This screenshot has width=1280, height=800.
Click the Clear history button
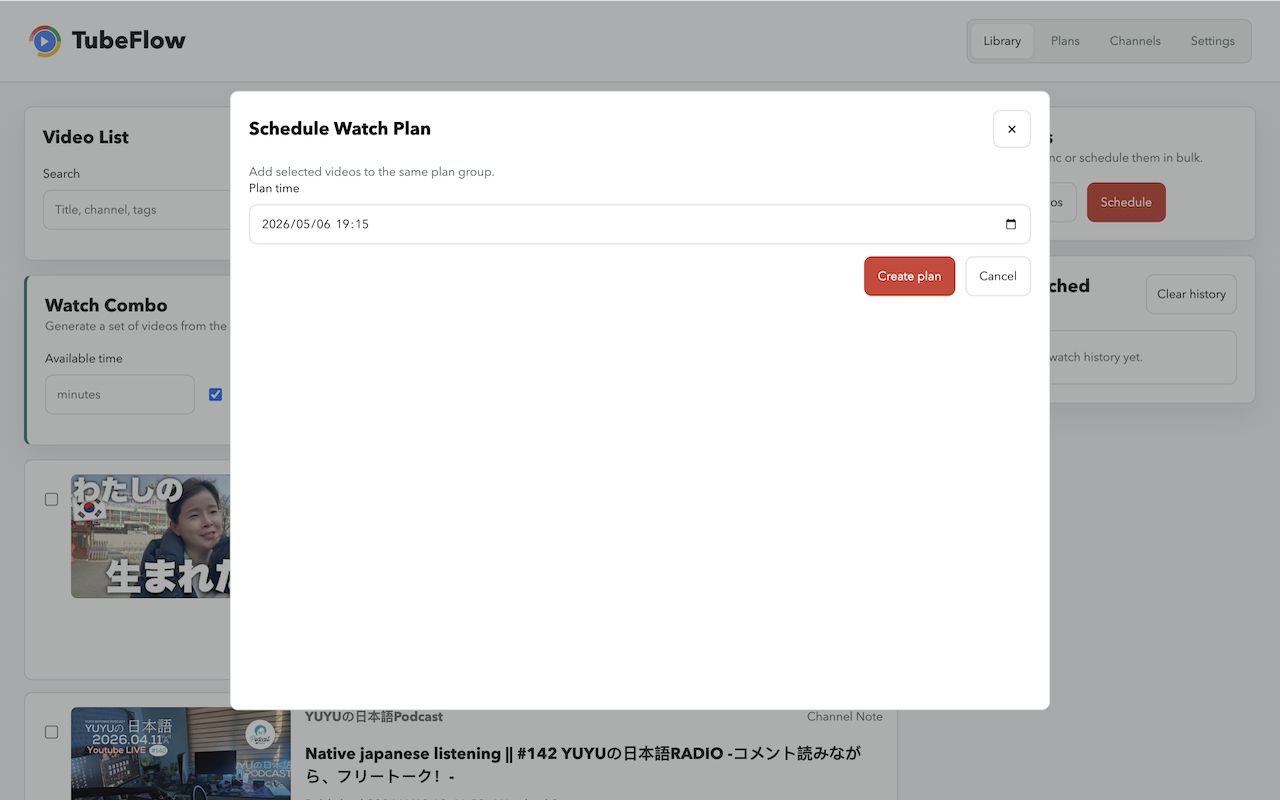pos(1191,294)
